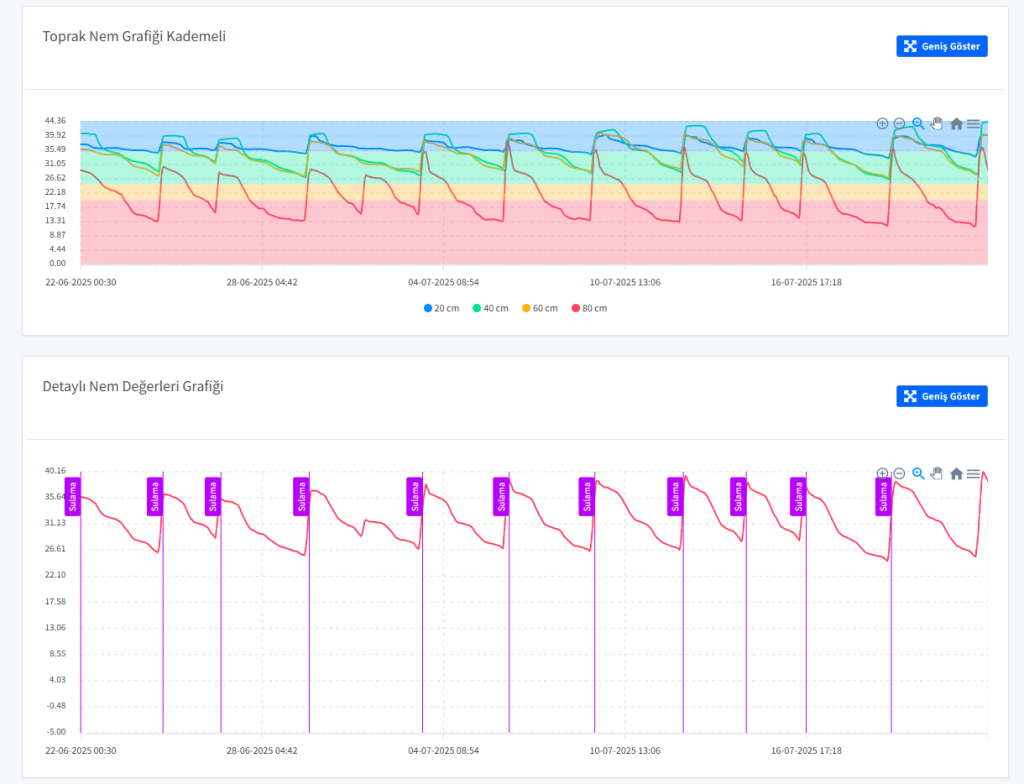The height and width of the screenshot is (784, 1024).
Task: Toggle the 20 cm series in legend
Action: coord(441,308)
